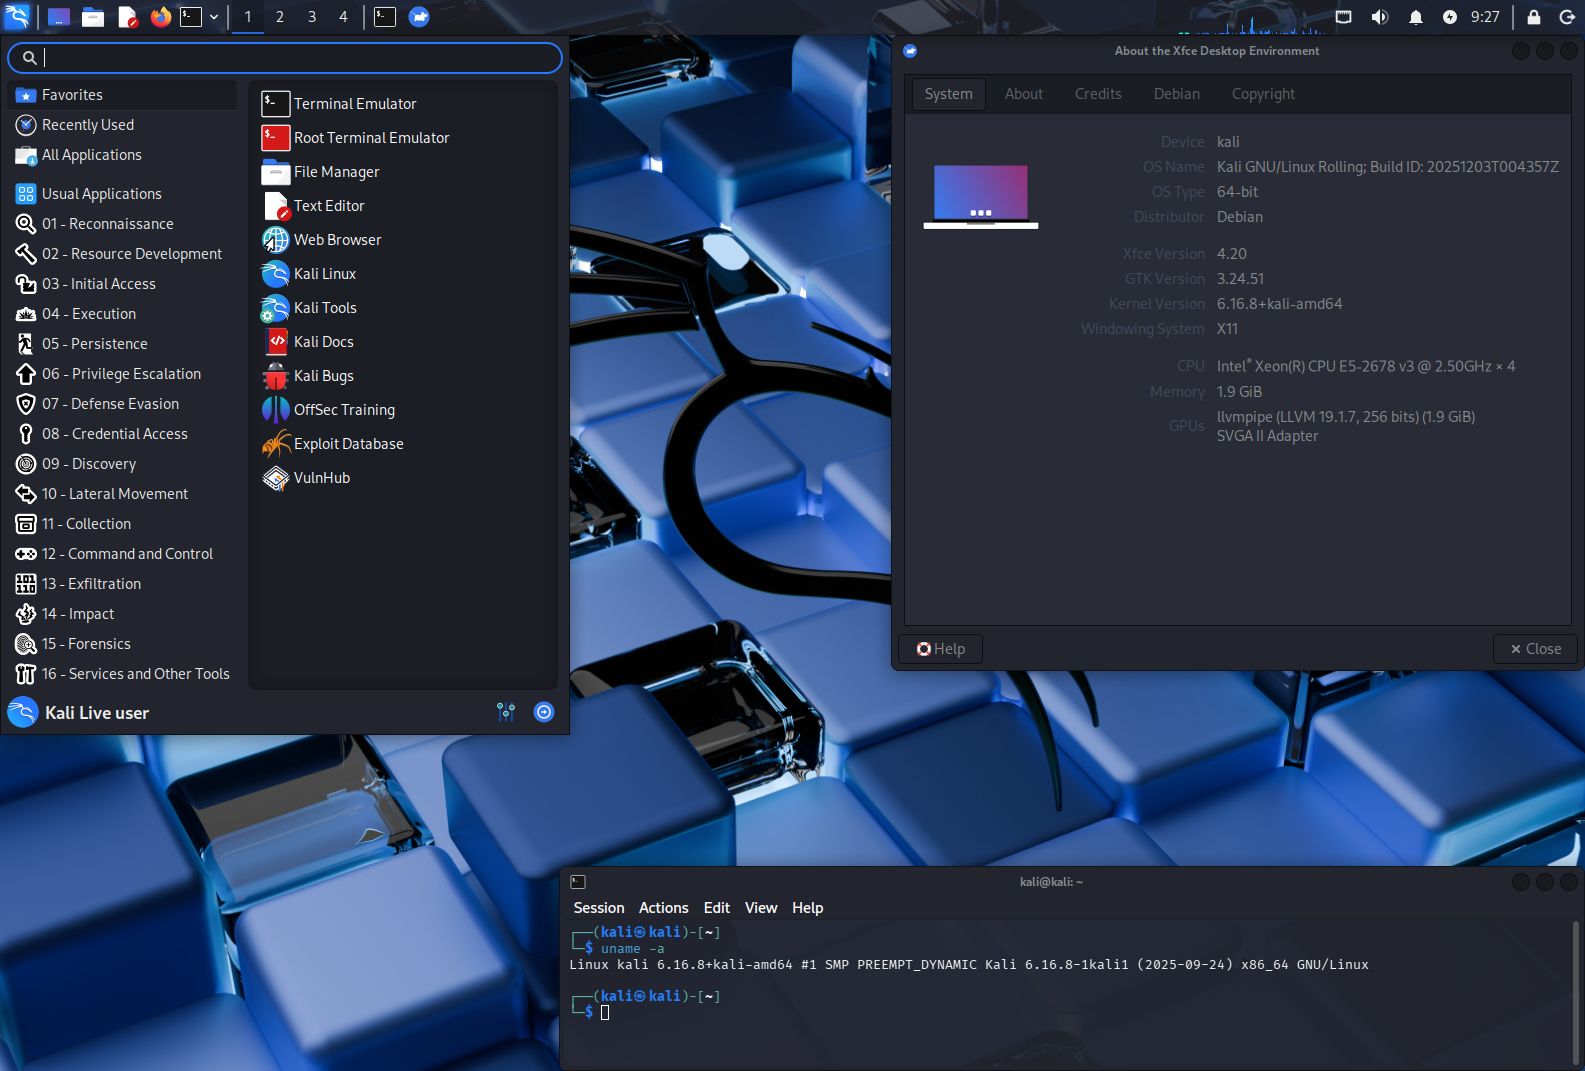Click the Help button in About dialog
This screenshot has height=1071, width=1585.
tap(940, 649)
